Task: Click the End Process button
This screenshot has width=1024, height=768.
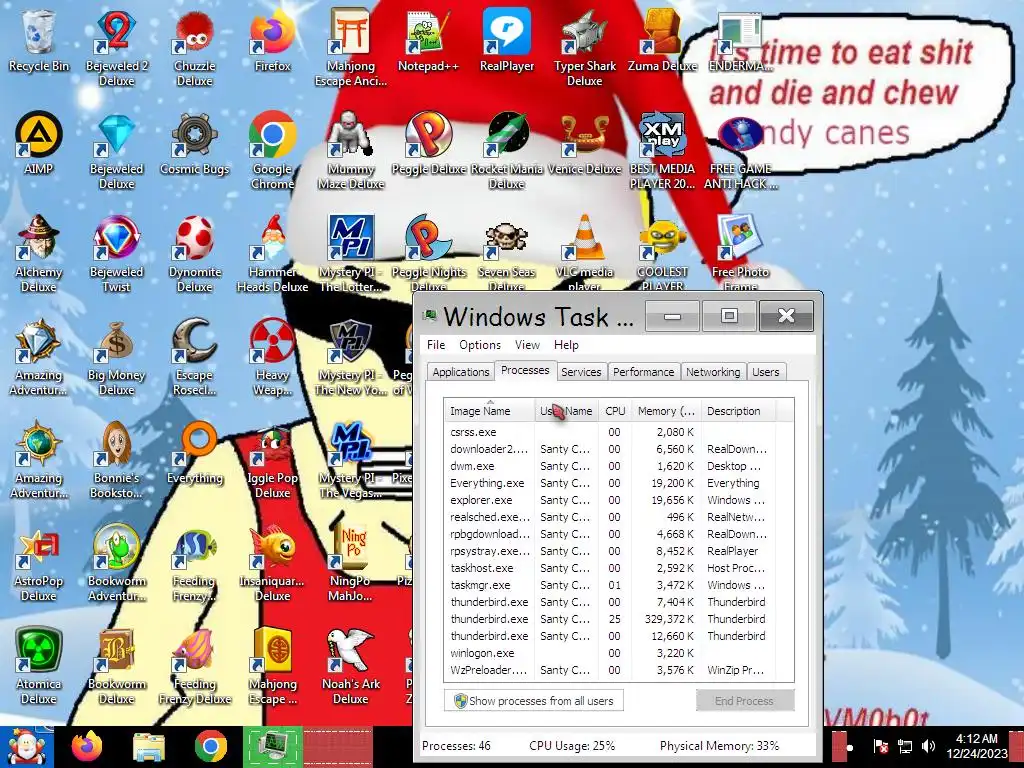Action: 744,701
